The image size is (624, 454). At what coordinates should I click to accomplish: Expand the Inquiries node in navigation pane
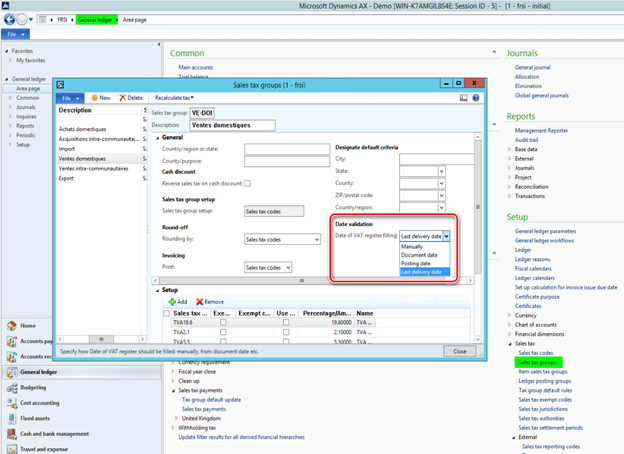pos(10,117)
